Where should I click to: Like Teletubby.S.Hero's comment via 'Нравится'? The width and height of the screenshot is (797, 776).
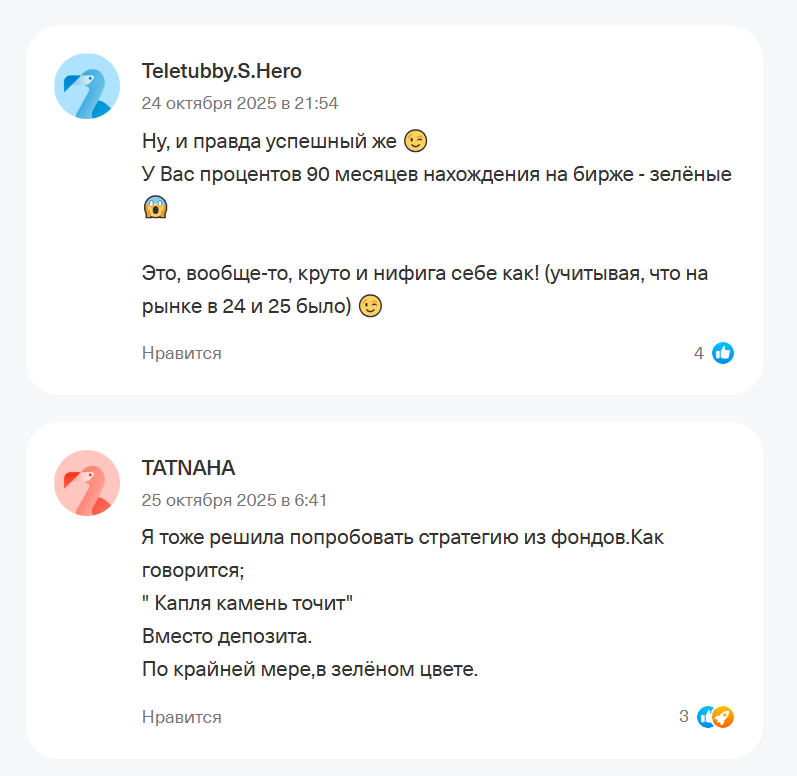pos(181,353)
